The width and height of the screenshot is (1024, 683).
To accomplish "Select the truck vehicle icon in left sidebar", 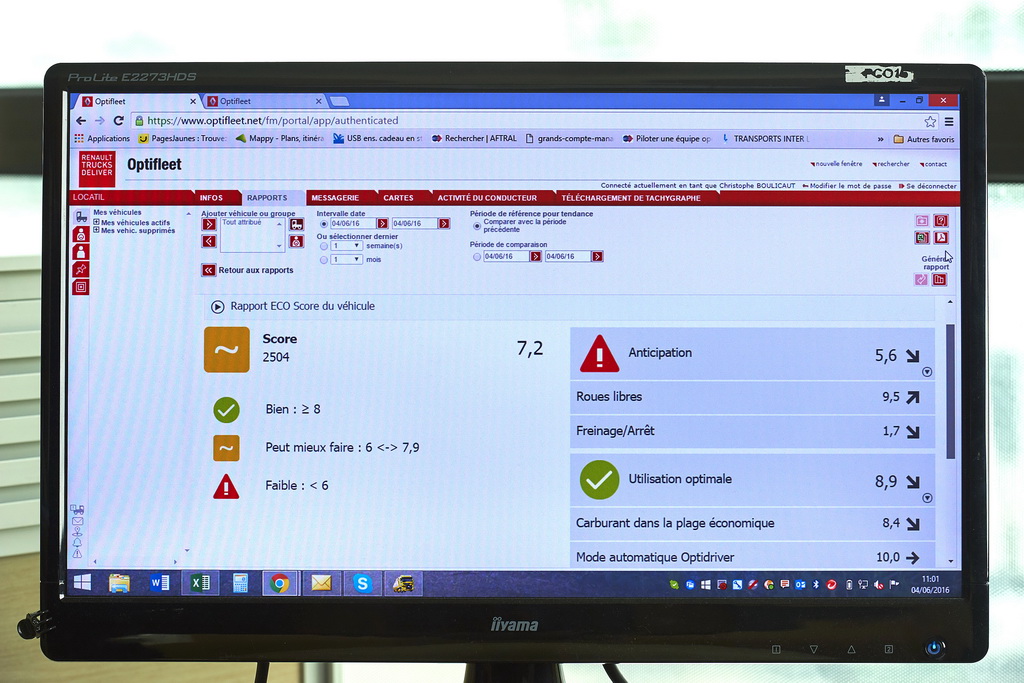I will click(81, 217).
